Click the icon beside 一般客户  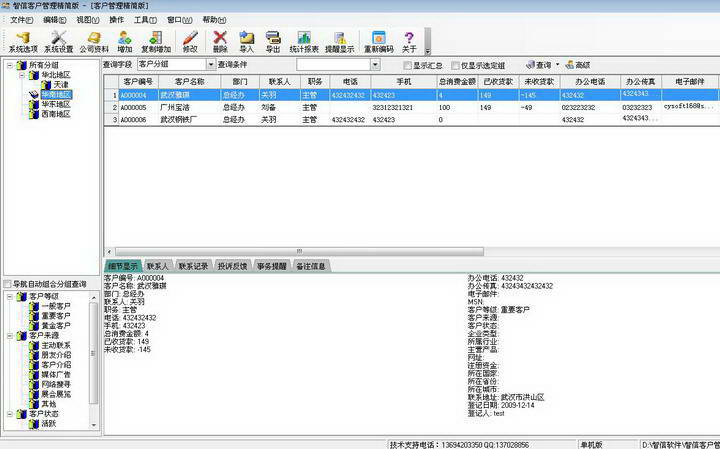(34, 306)
